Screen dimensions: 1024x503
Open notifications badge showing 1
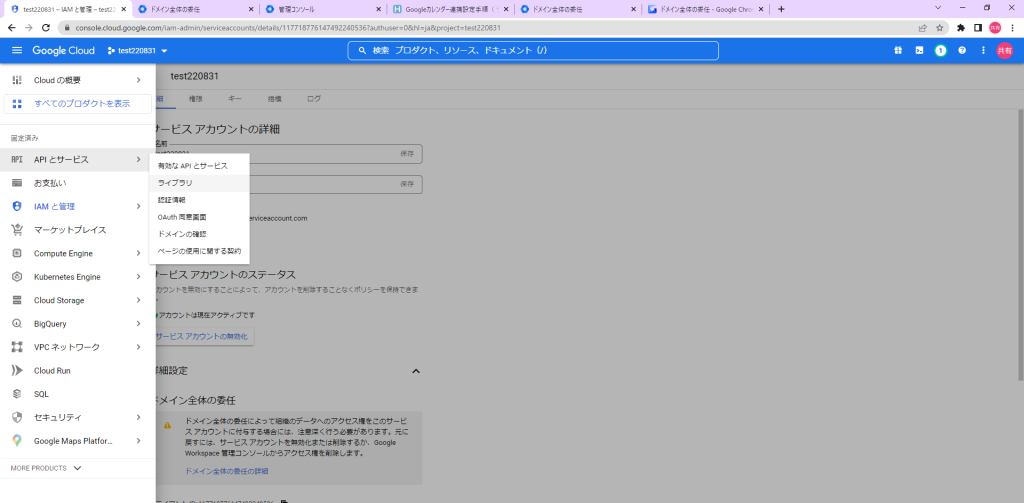[x=940, y=50]
